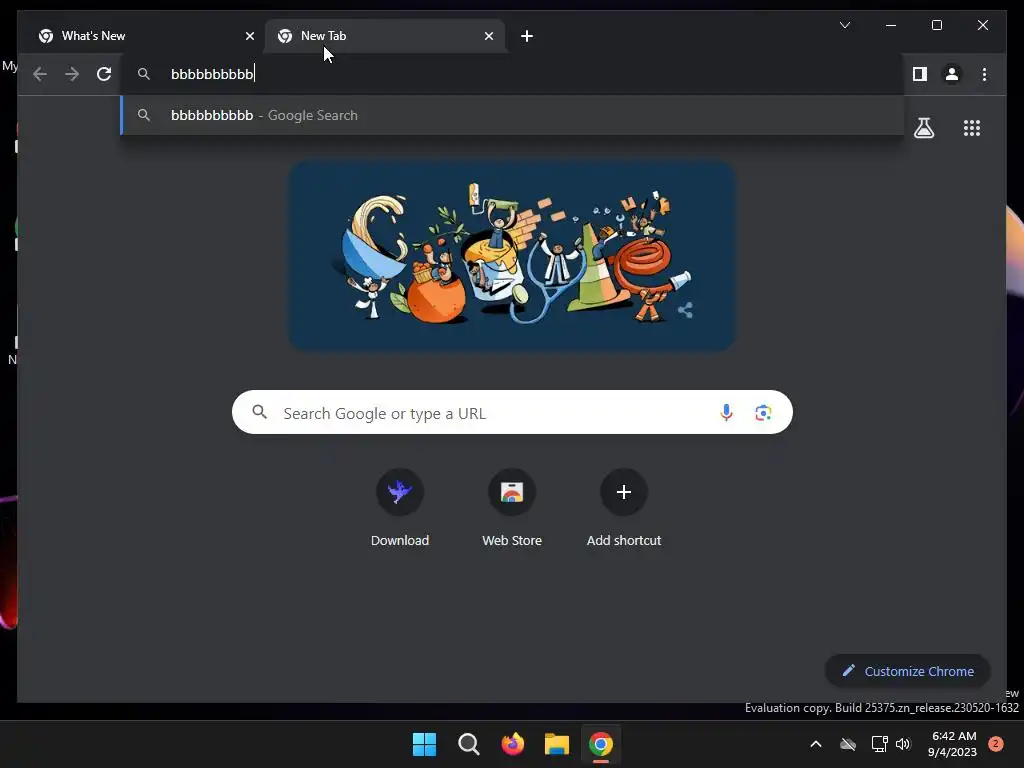Close the New Tab tab
Screen dimensions: 1024x768
coord(488,36)
